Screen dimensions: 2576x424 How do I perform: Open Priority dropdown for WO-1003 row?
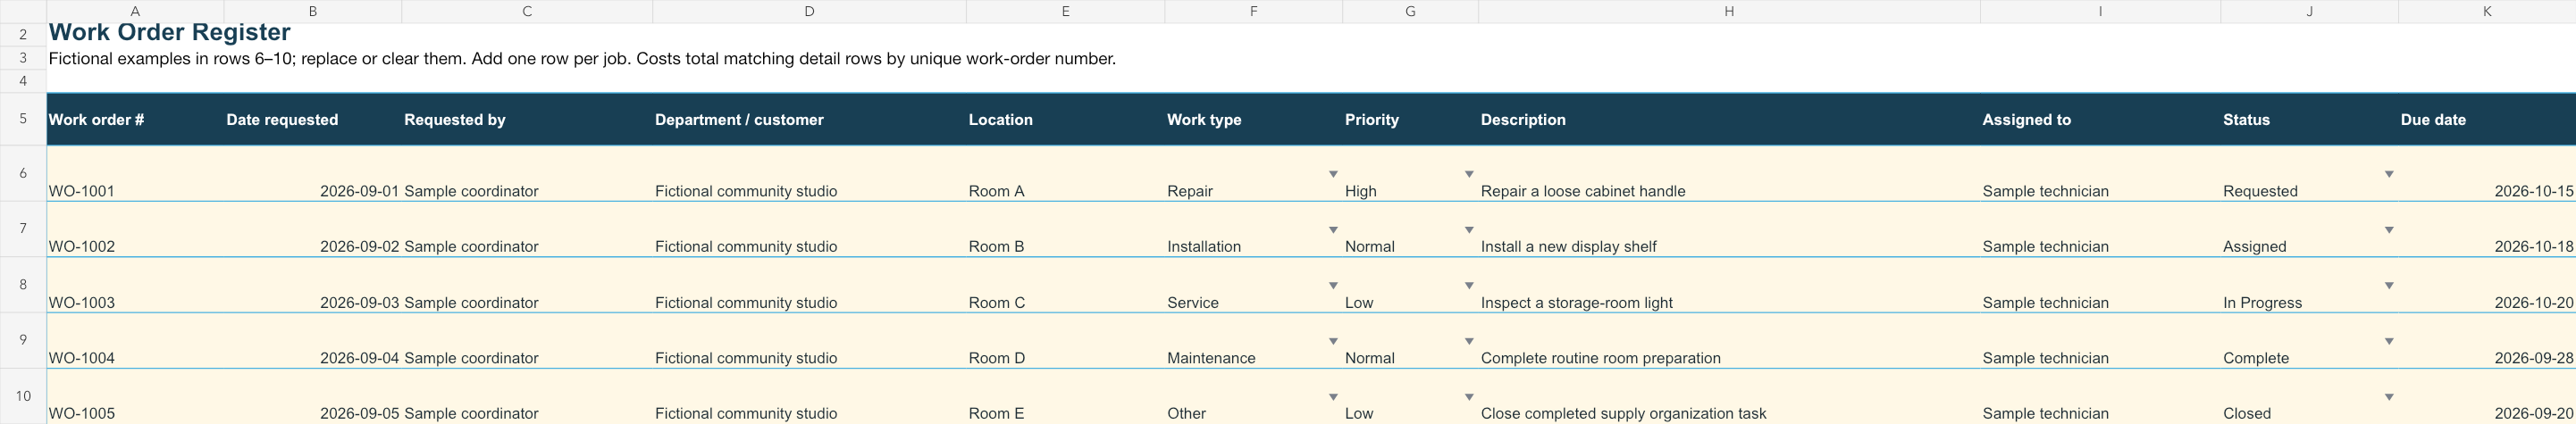coord(1468,286)
